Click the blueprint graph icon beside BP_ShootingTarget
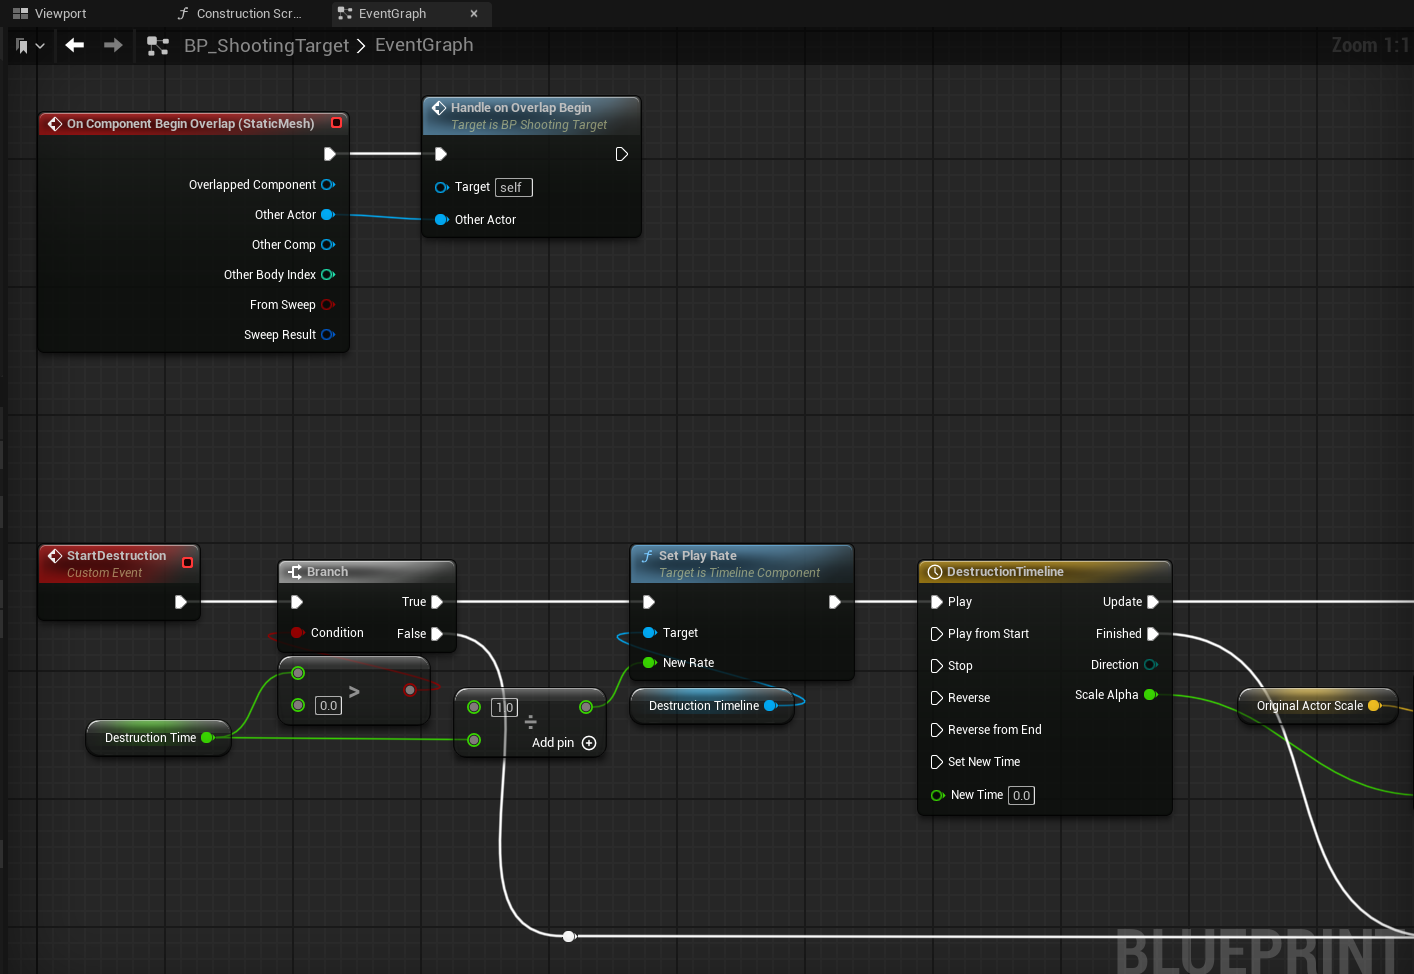This screenshot has height=974, width=1414. coord(158,46)
